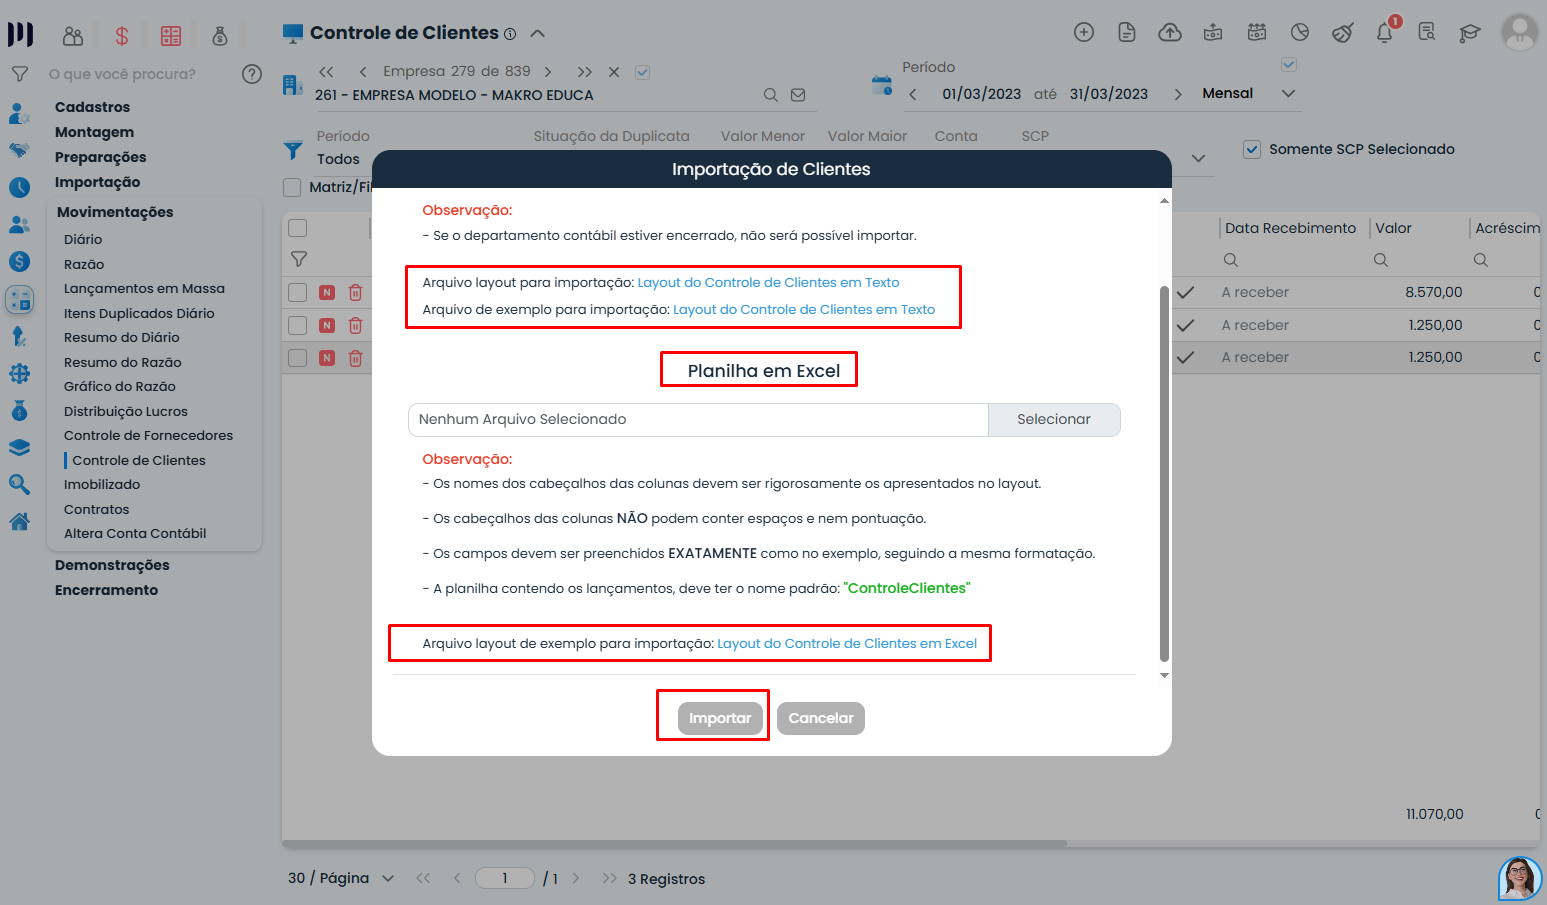Viewport: 1547px width, 905px height.
Task: Open notifications bell icon
Action: [1385, 33]
